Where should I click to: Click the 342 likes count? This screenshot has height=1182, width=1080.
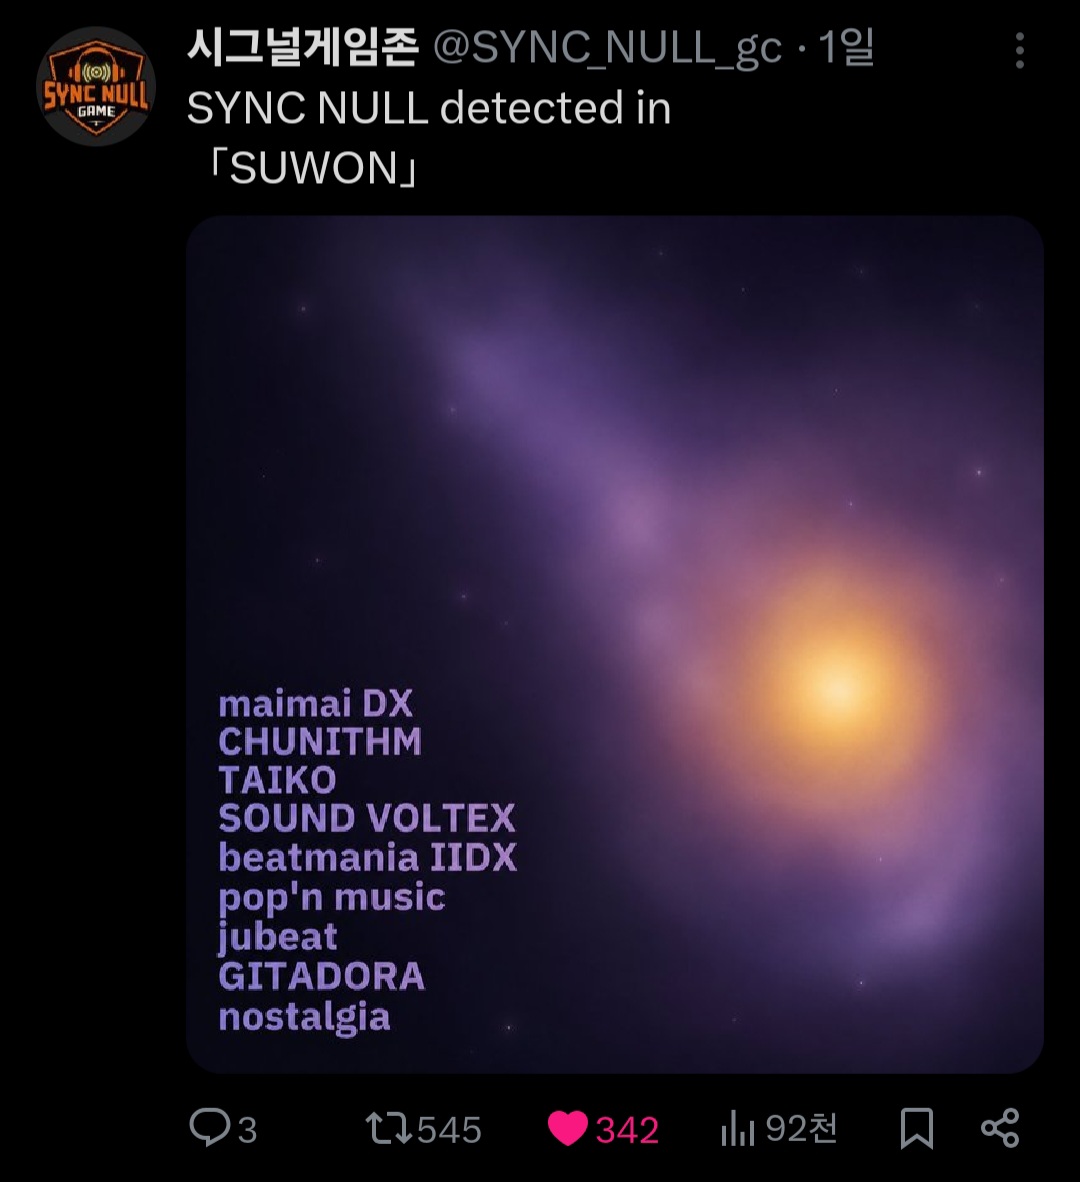[x=627, y=1129]
